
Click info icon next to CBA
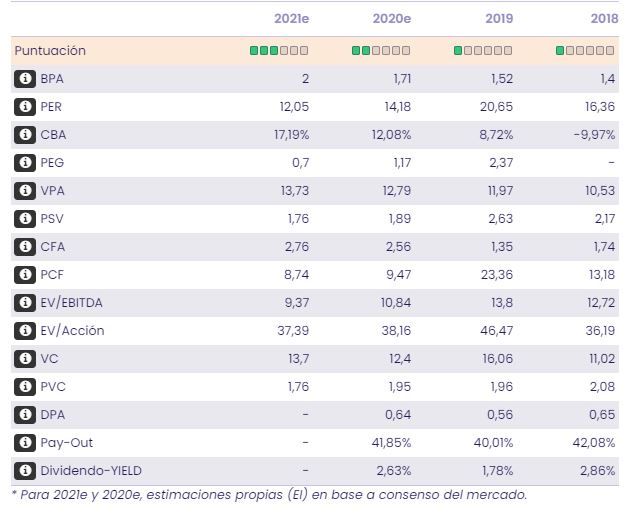24,135
